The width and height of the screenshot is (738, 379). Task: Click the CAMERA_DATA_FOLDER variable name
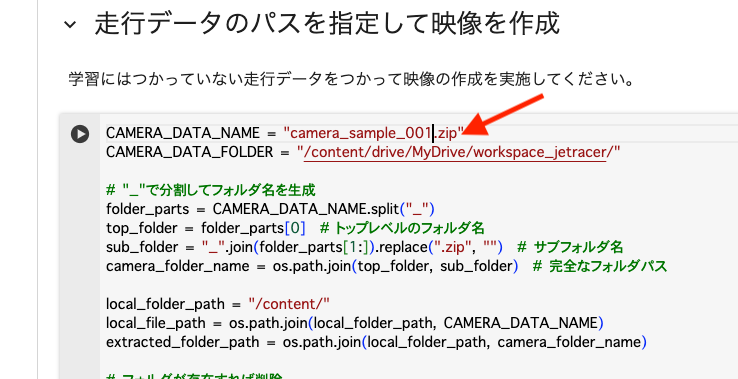[x=190, y=152]
